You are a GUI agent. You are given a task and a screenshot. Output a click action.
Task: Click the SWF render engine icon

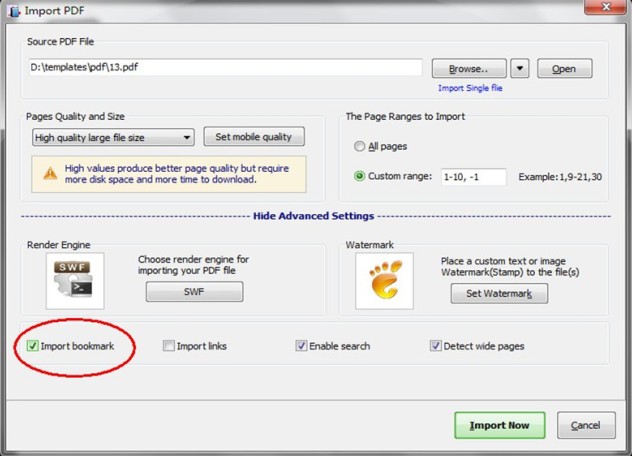click(x=75, y=281)
